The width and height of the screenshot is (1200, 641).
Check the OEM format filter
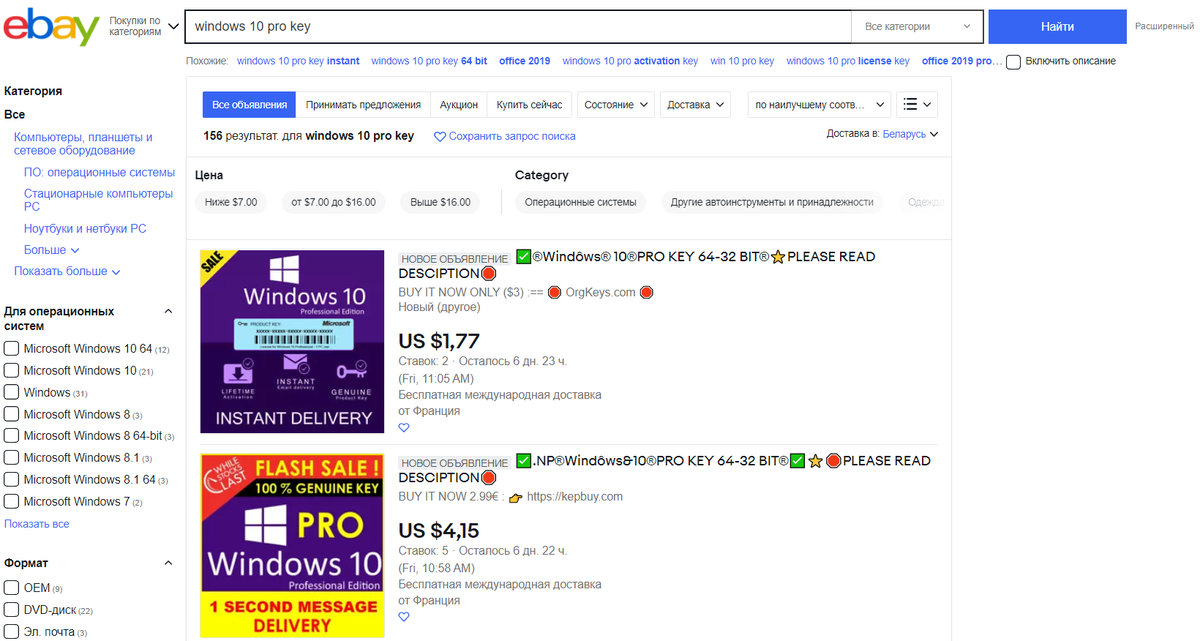click(11, 588)
